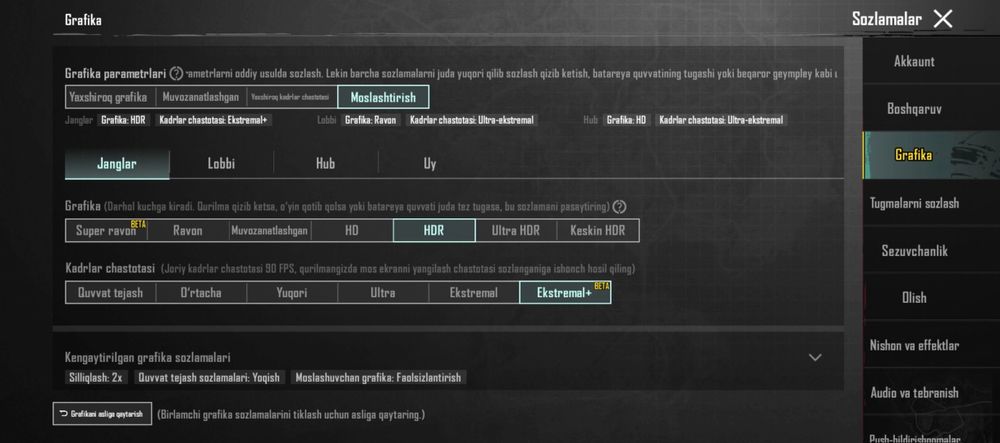The width and height of the screenshot is (1000, 443).
Task: Close the Sozlamalar settings screen
Action: 943,19
